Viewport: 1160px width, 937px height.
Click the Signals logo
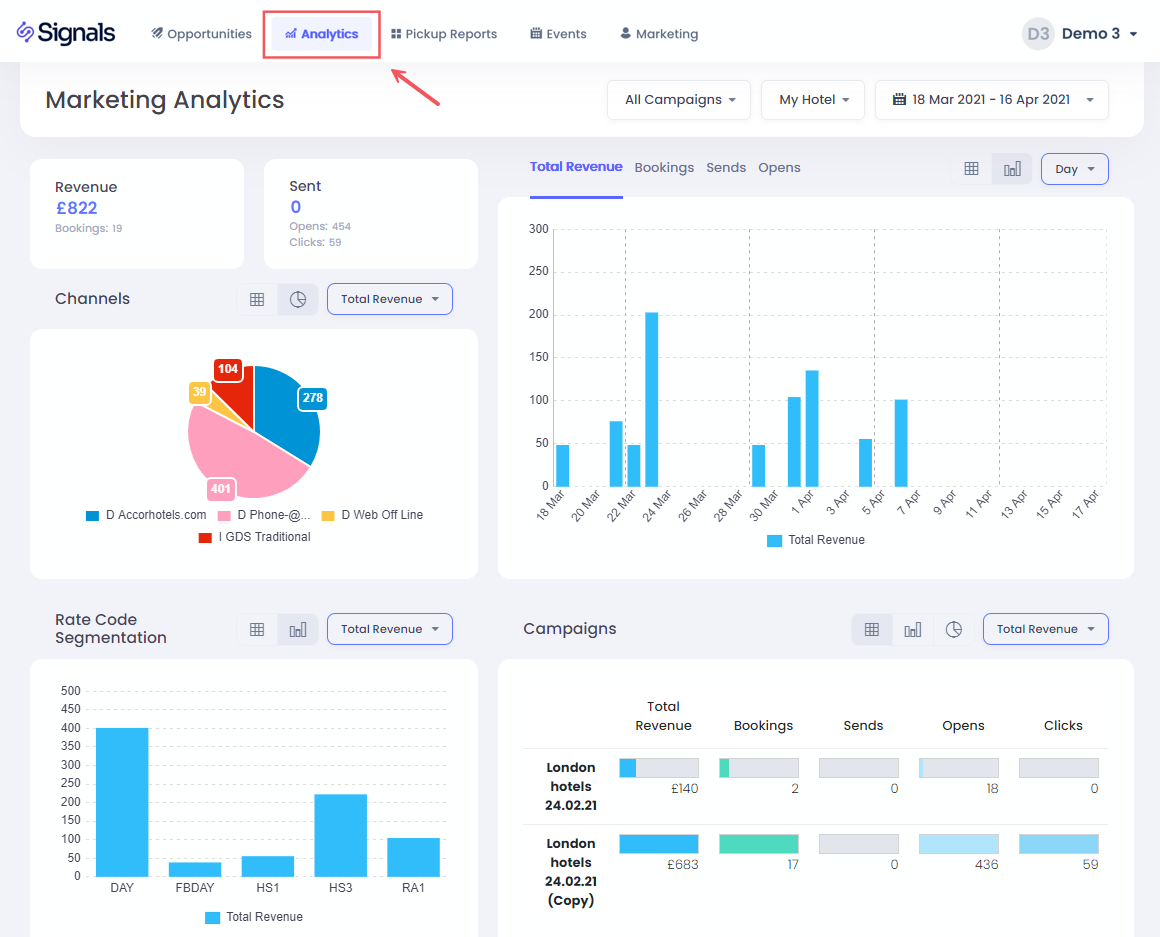(66, 33)
